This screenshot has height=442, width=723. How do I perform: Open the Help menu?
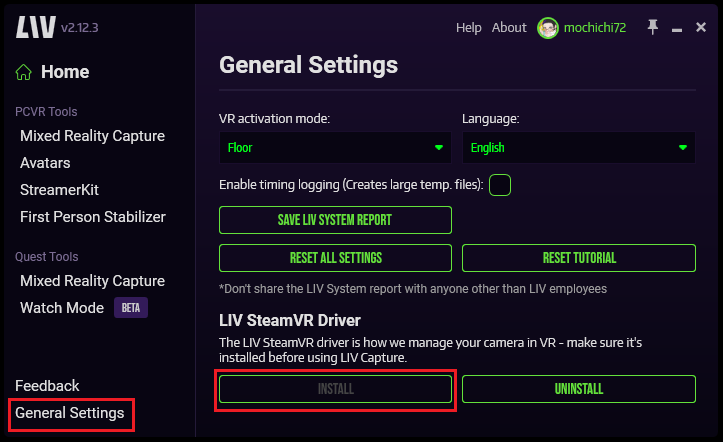click(x=468, y=27)
